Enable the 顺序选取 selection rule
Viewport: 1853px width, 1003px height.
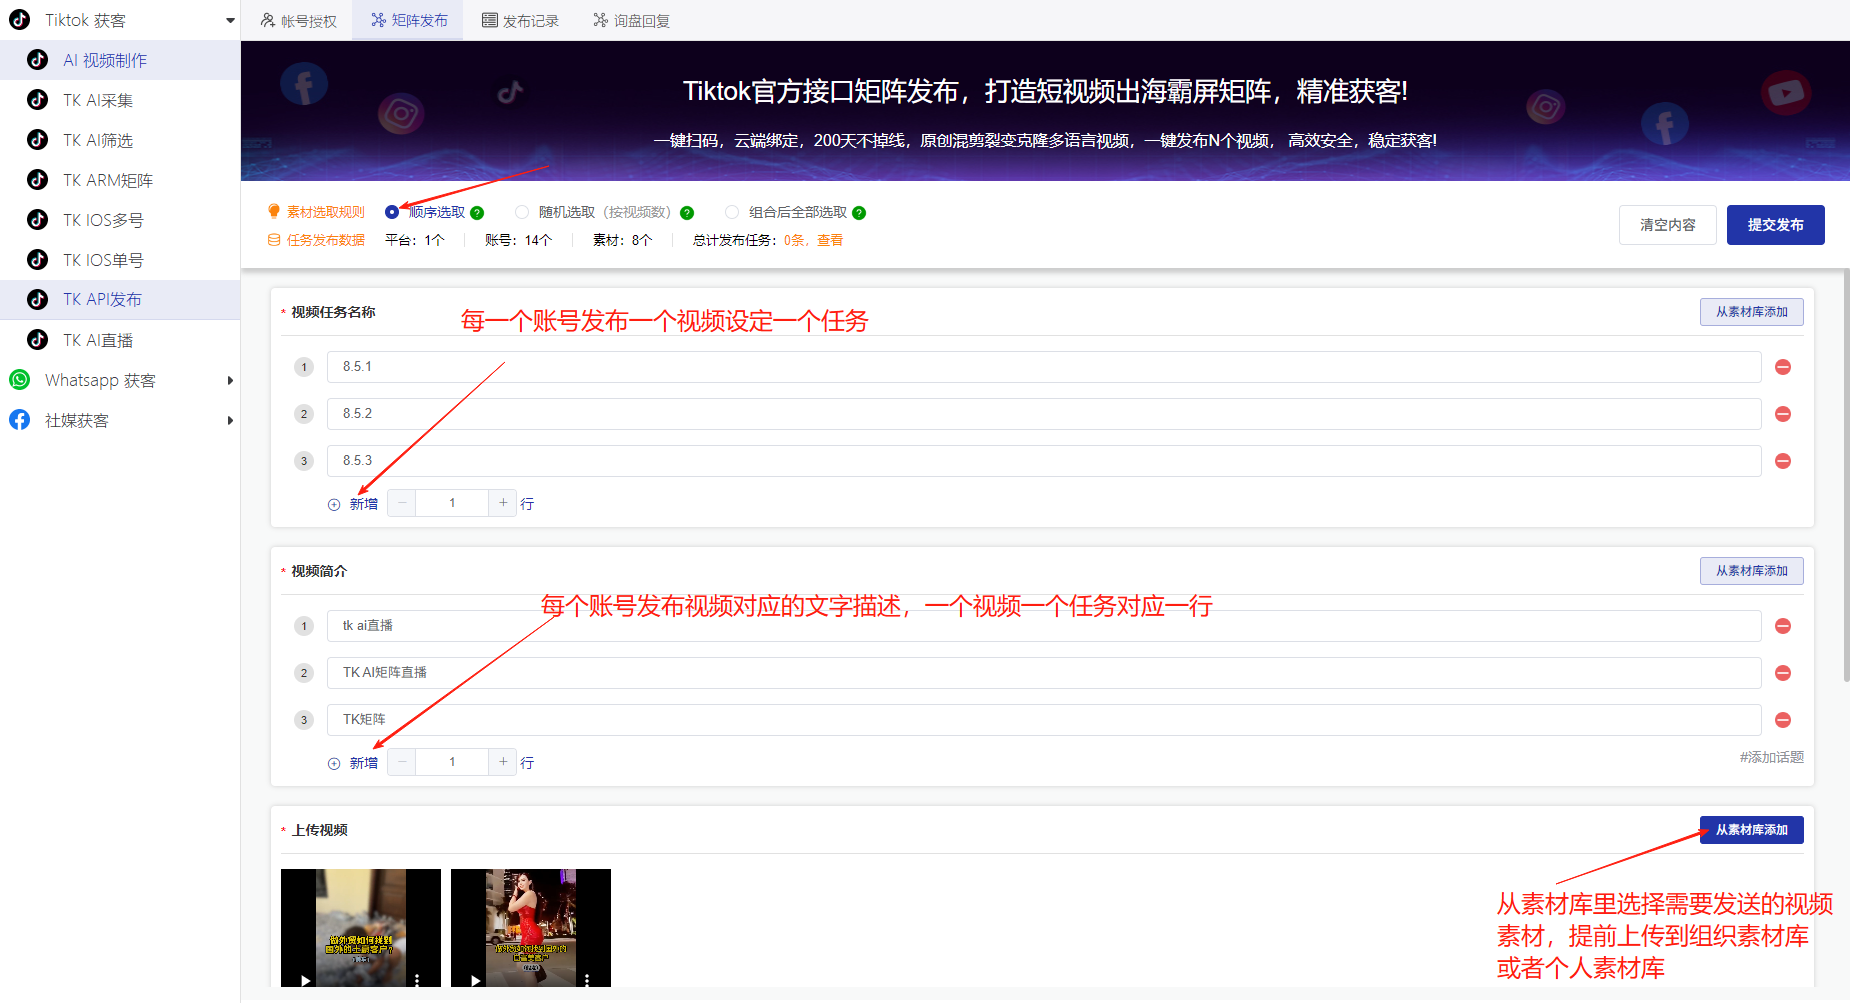(x=391, y=212)
